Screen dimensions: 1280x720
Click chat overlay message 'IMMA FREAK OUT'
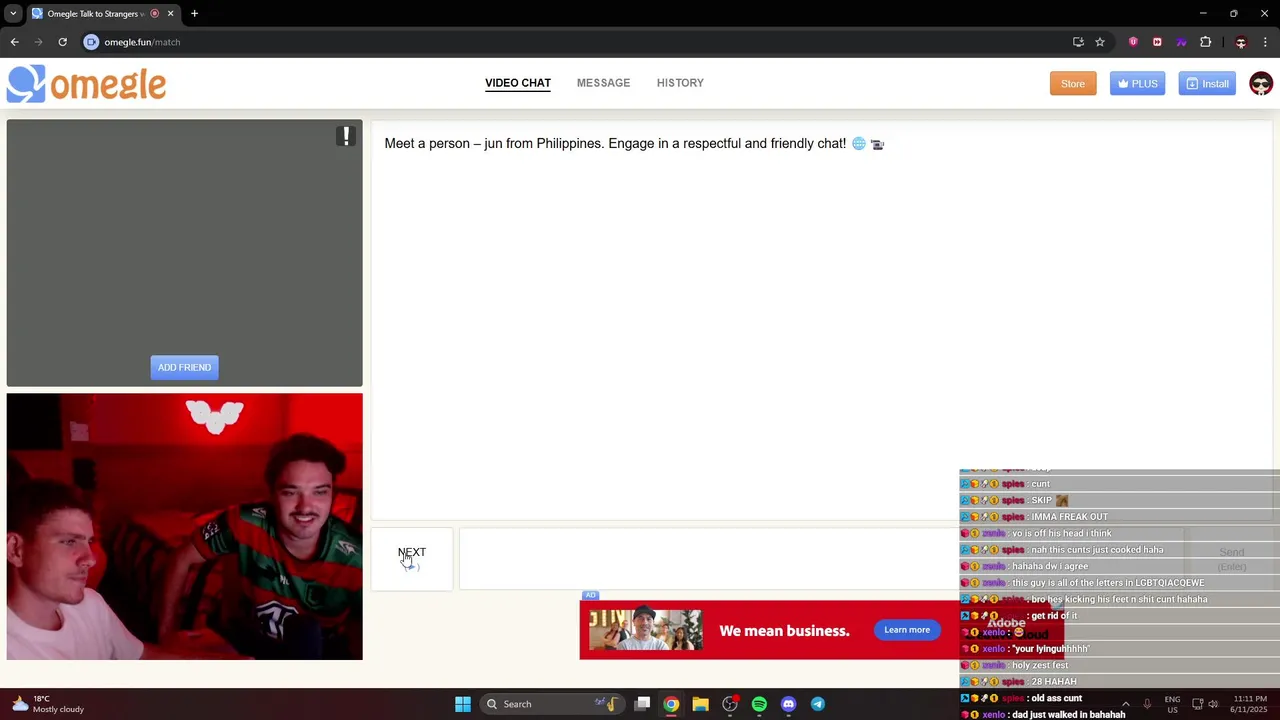coord(1069,517)
